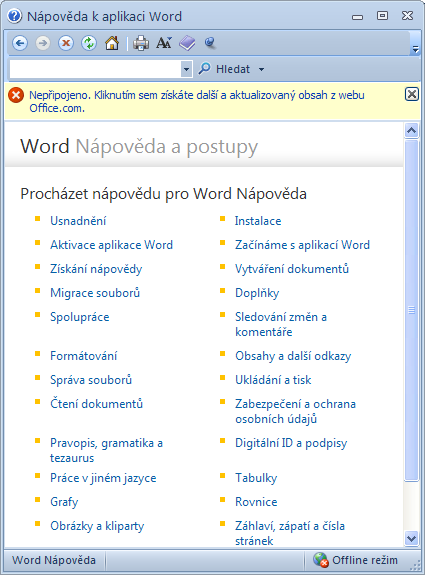425x575 pixels.
Task: Click the vertical scrollbar down arrow
Action: coord(411,539)
